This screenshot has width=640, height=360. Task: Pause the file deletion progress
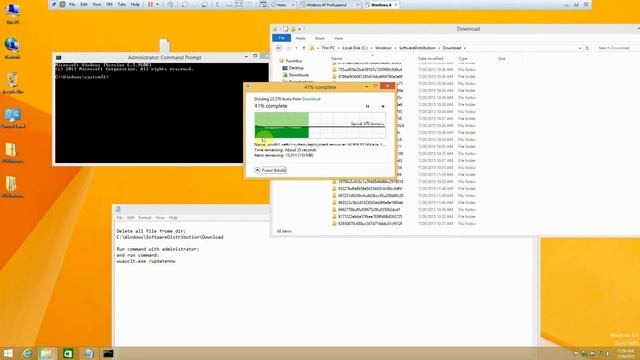[367, 106]
